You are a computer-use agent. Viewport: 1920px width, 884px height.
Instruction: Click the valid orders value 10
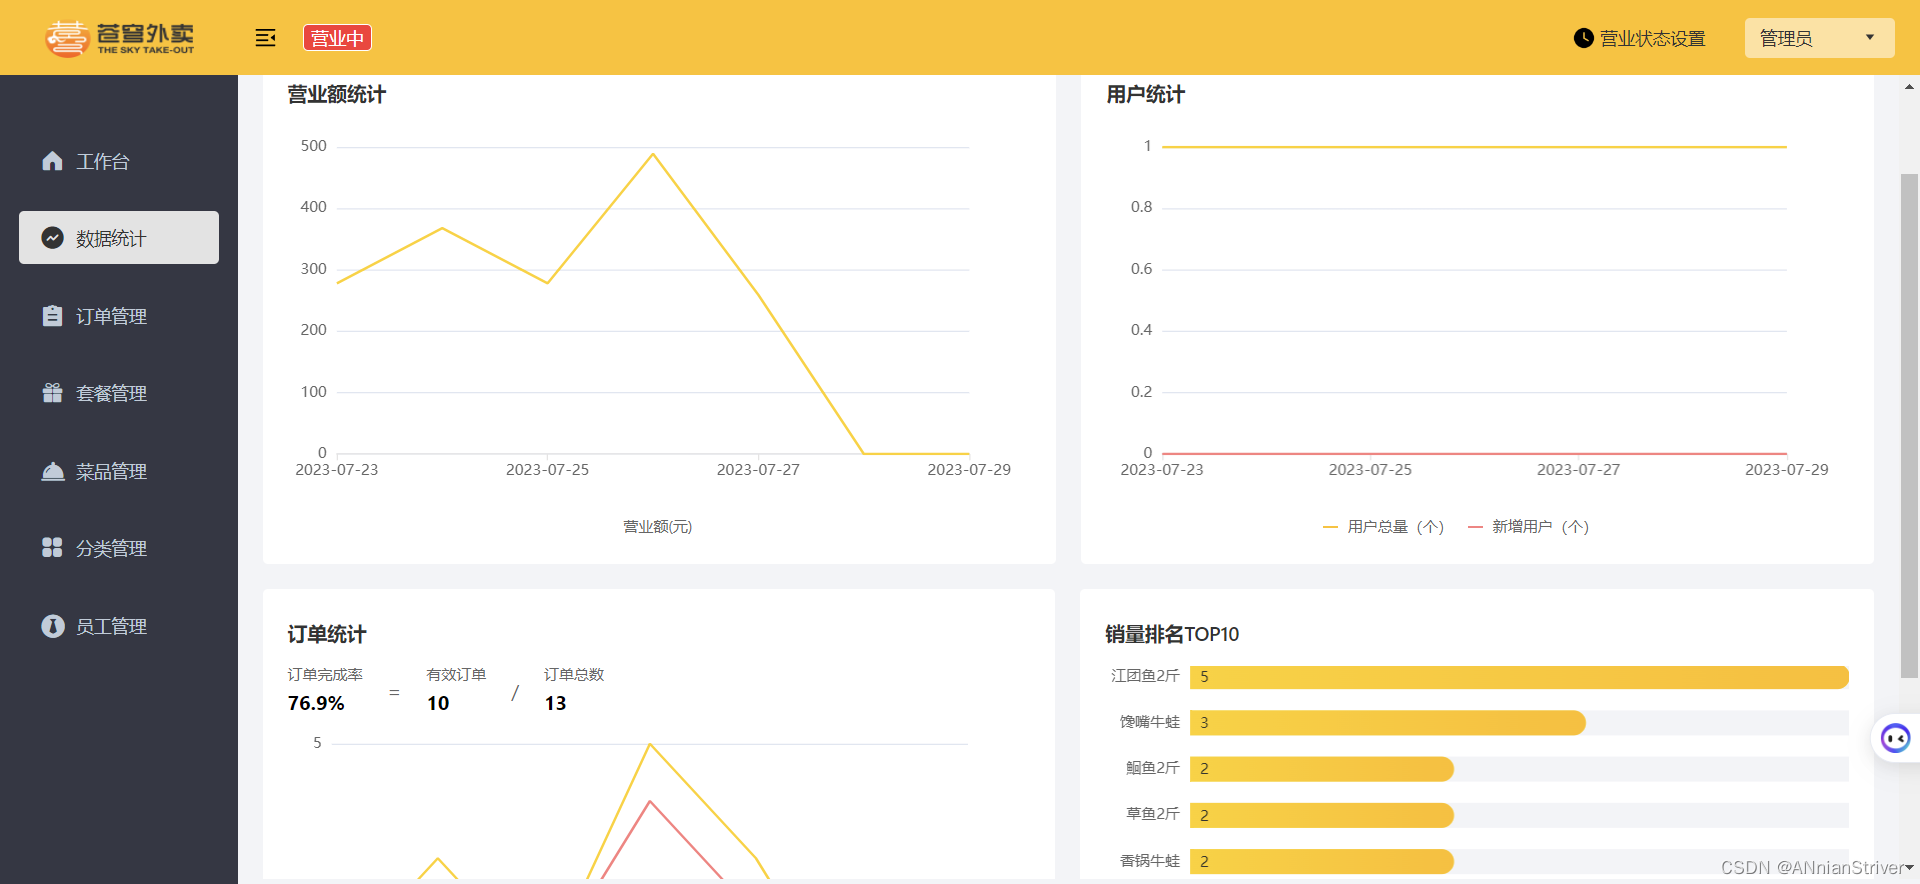point(438,703)
